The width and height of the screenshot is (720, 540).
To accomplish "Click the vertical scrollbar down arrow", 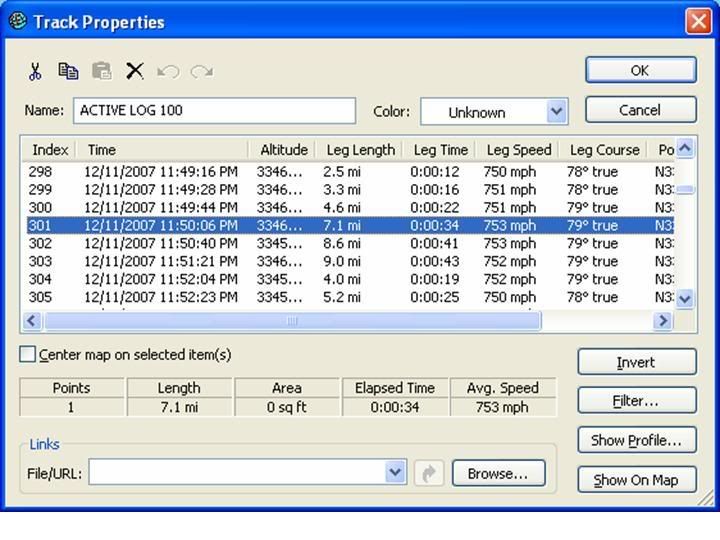I will (685, 298).
